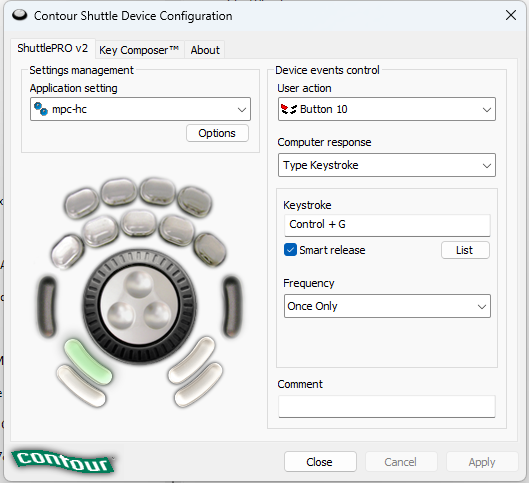This screenshot has width=529, height=483.
Task: Open the About tab
Action: (205, 50)
